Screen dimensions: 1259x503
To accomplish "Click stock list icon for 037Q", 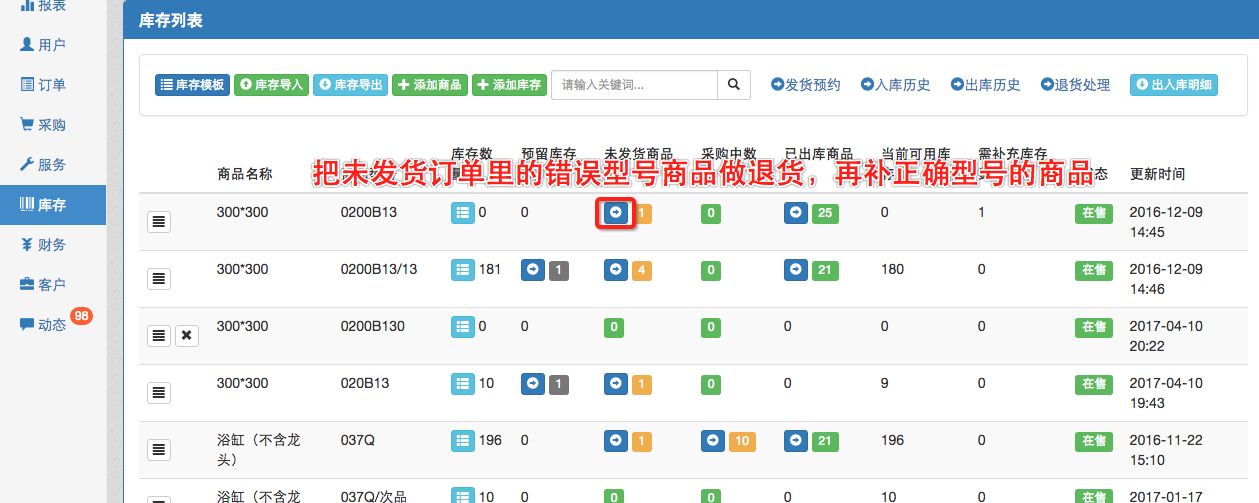I will [463, 440].
